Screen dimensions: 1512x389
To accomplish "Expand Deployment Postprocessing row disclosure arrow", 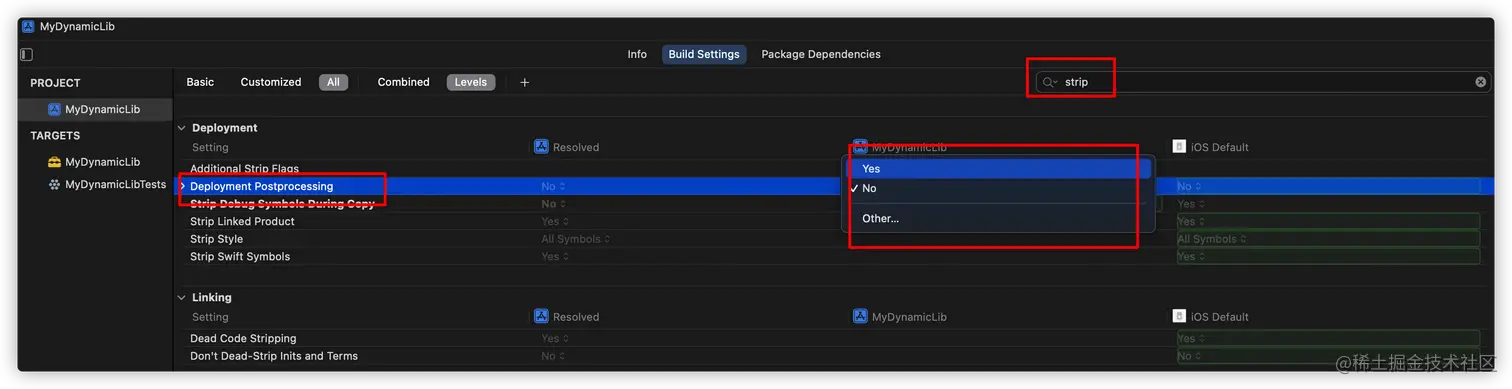I will [182, 186].
